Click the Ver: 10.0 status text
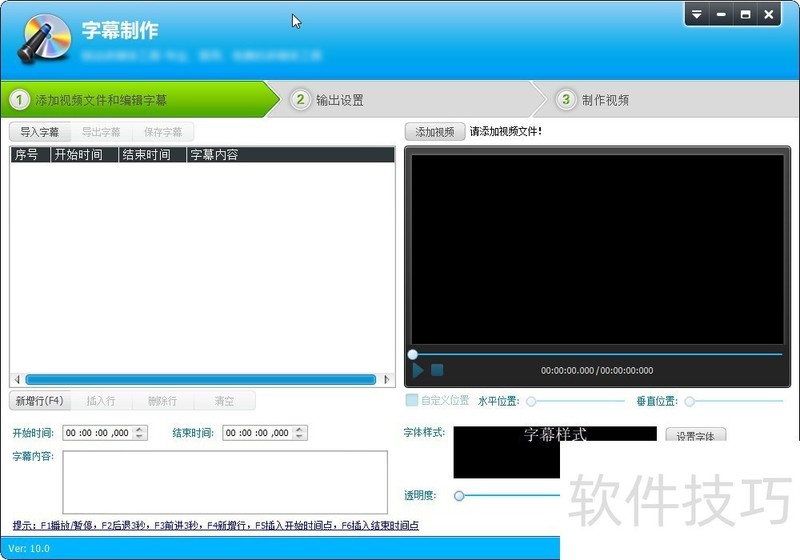The height and width of the screenshot is (560, 800). pos(29,549)
